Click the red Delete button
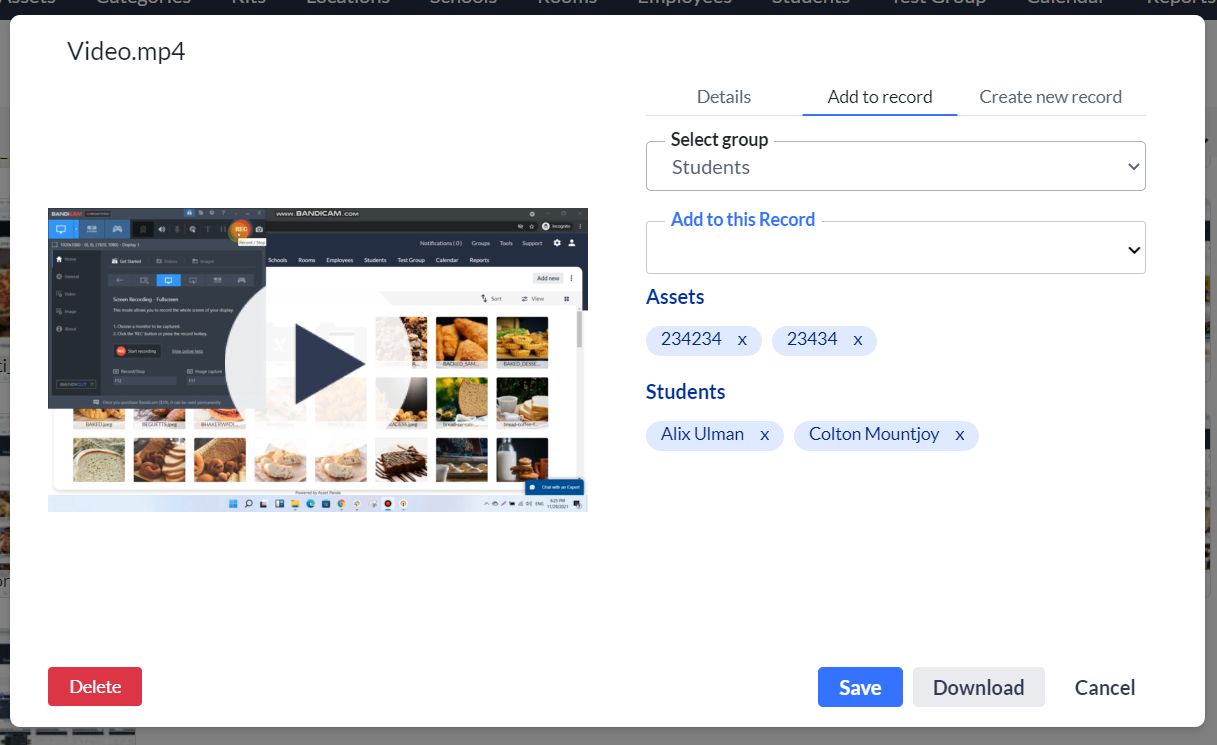The image size is (1217, 745). (x=95, y=687)
